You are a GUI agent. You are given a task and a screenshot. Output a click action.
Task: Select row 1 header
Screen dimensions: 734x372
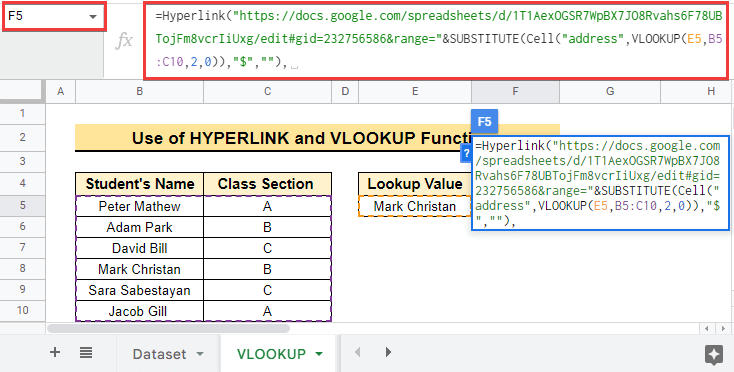pyautogui.click(x=22, y=113)
